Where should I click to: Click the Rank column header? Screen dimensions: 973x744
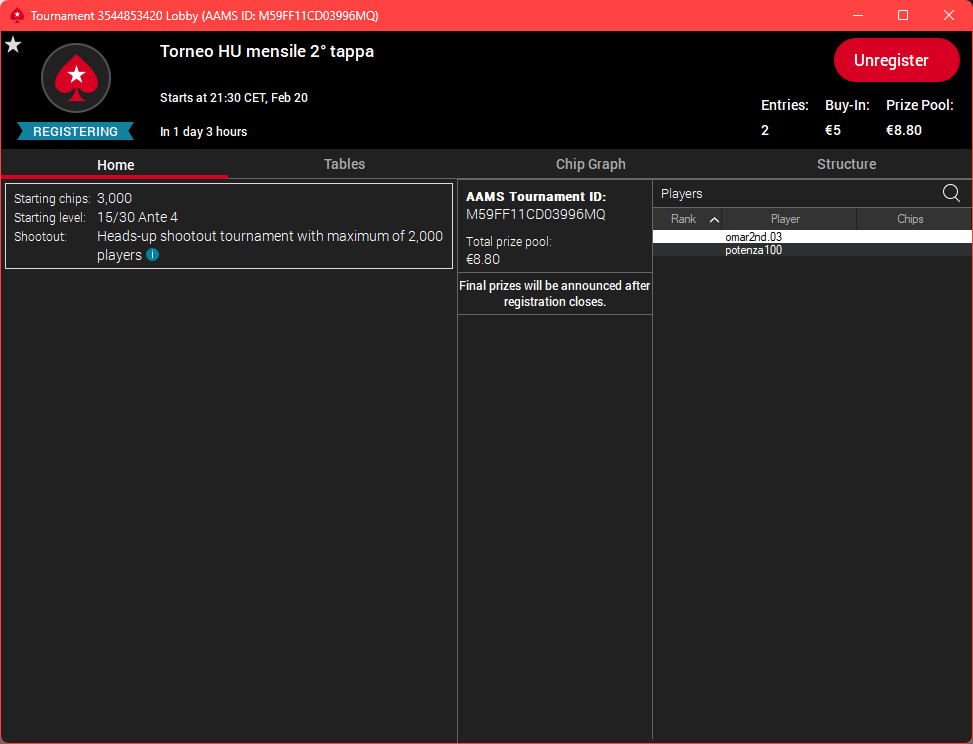click(x=683, y=219)
